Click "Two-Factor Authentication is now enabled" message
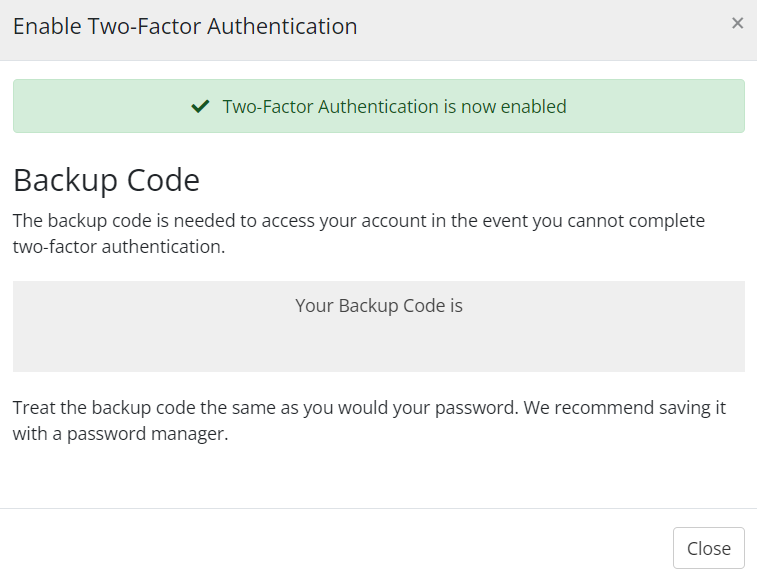Viewport: 757px width, 578px height. 394,106
